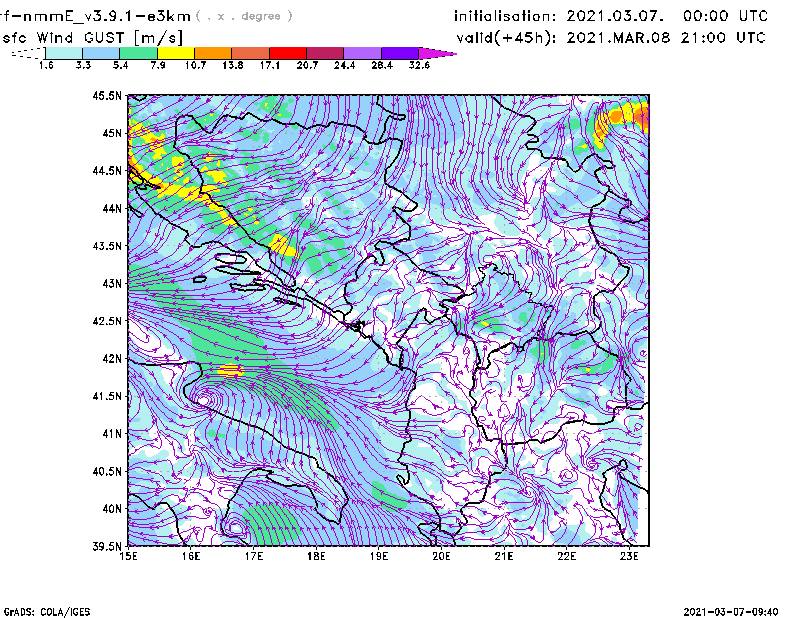The width and height of the screenshot is (800, 618).
Task: Click legend value 10.7
Action: [x=195, y=65]
